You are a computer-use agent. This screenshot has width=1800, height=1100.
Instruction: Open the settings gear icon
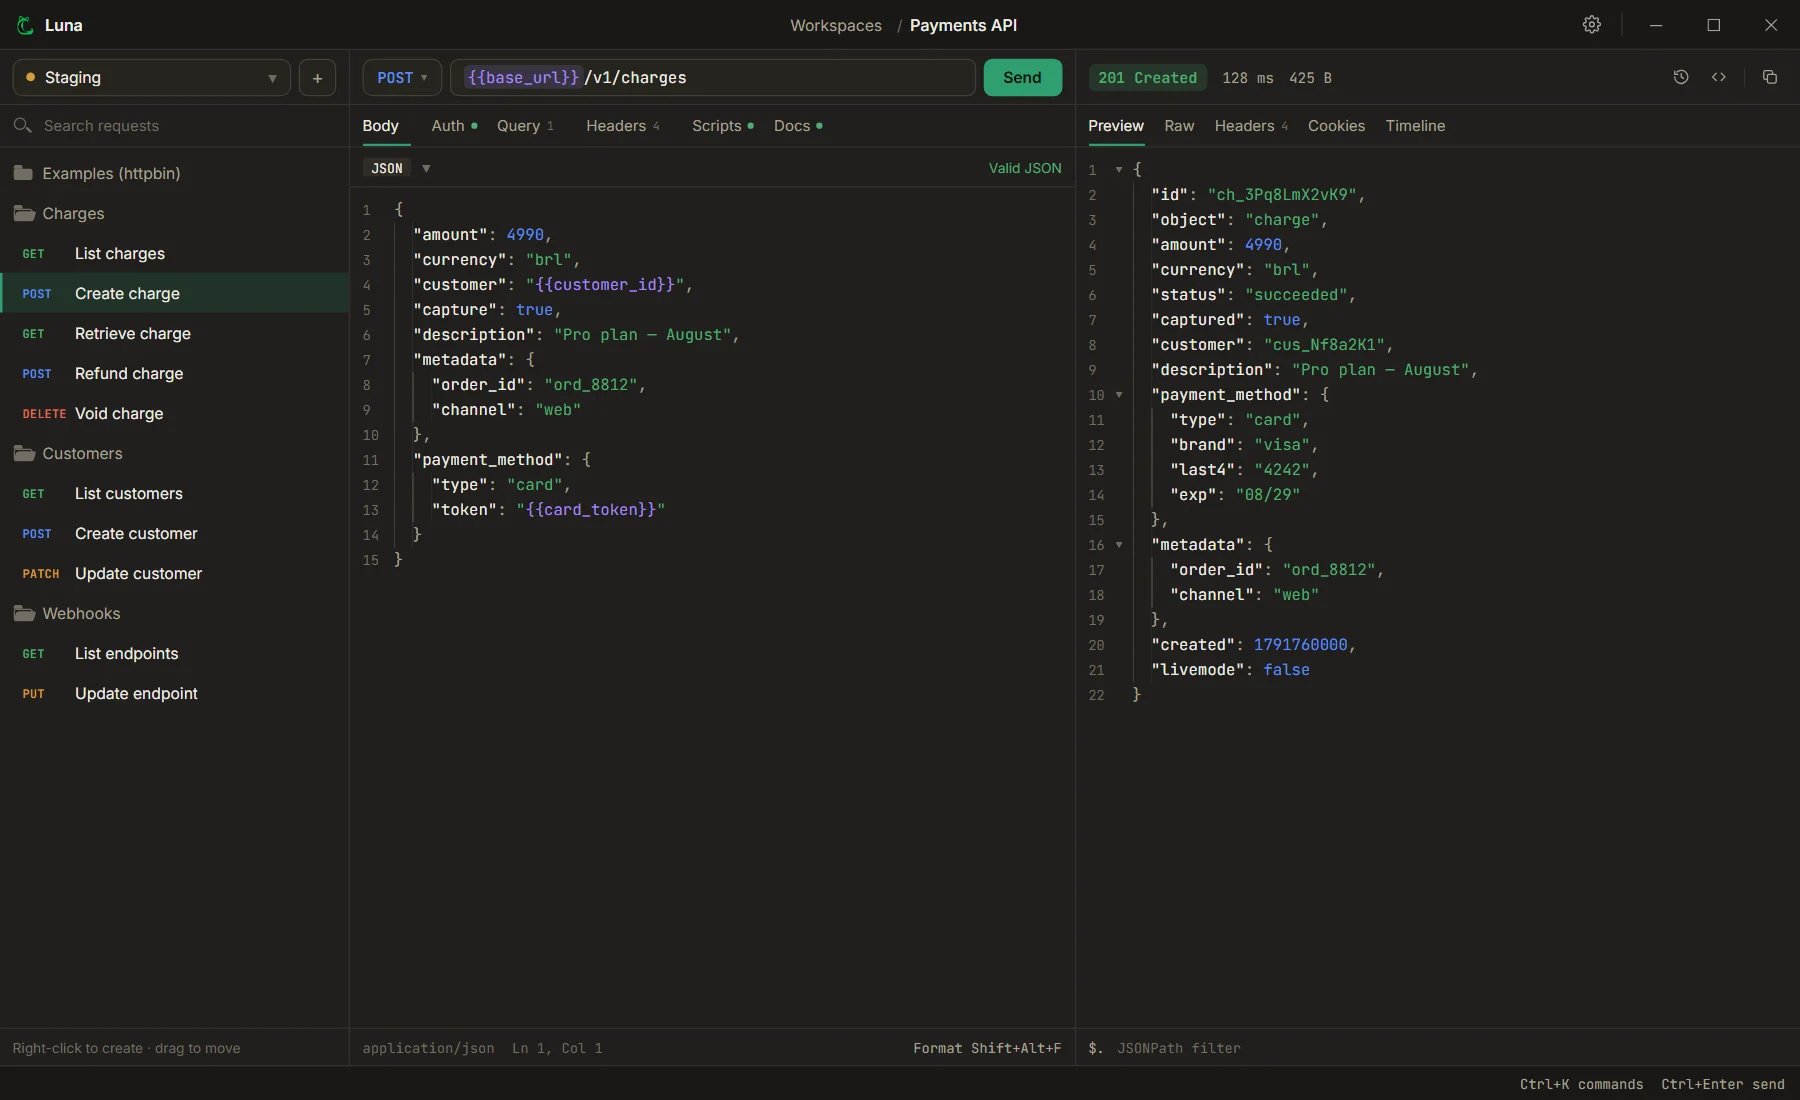[1592, 25]
